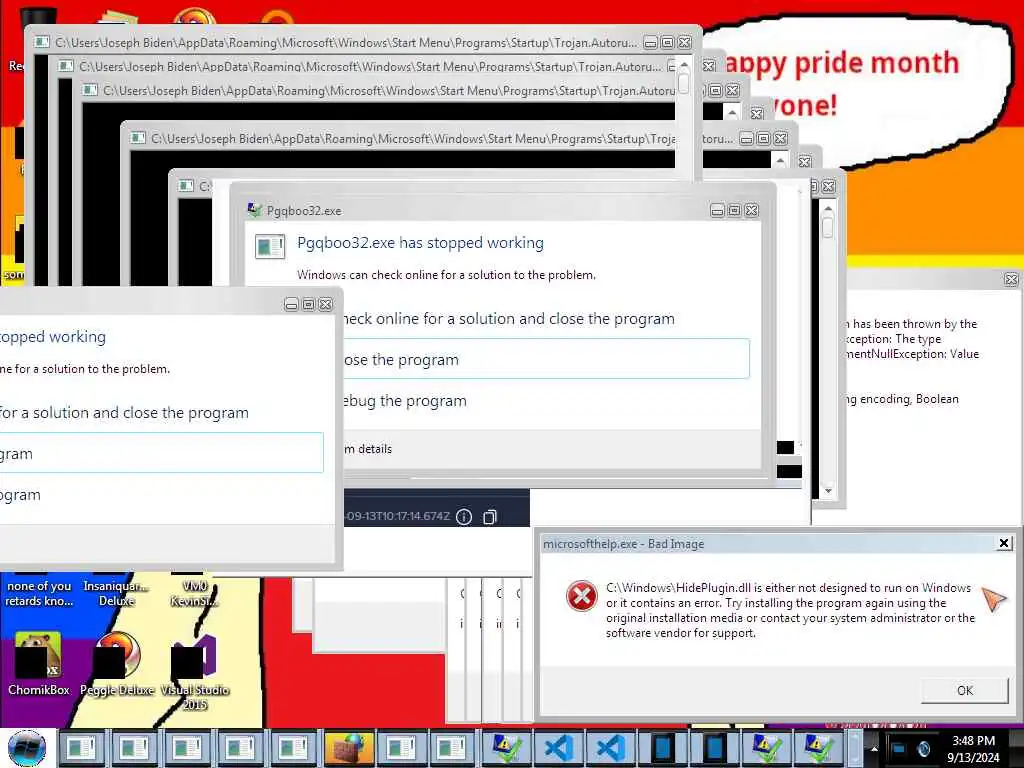Click the program icon beside 'Pgqboo32.exe has stopped working'

click(x=270, y=246)
